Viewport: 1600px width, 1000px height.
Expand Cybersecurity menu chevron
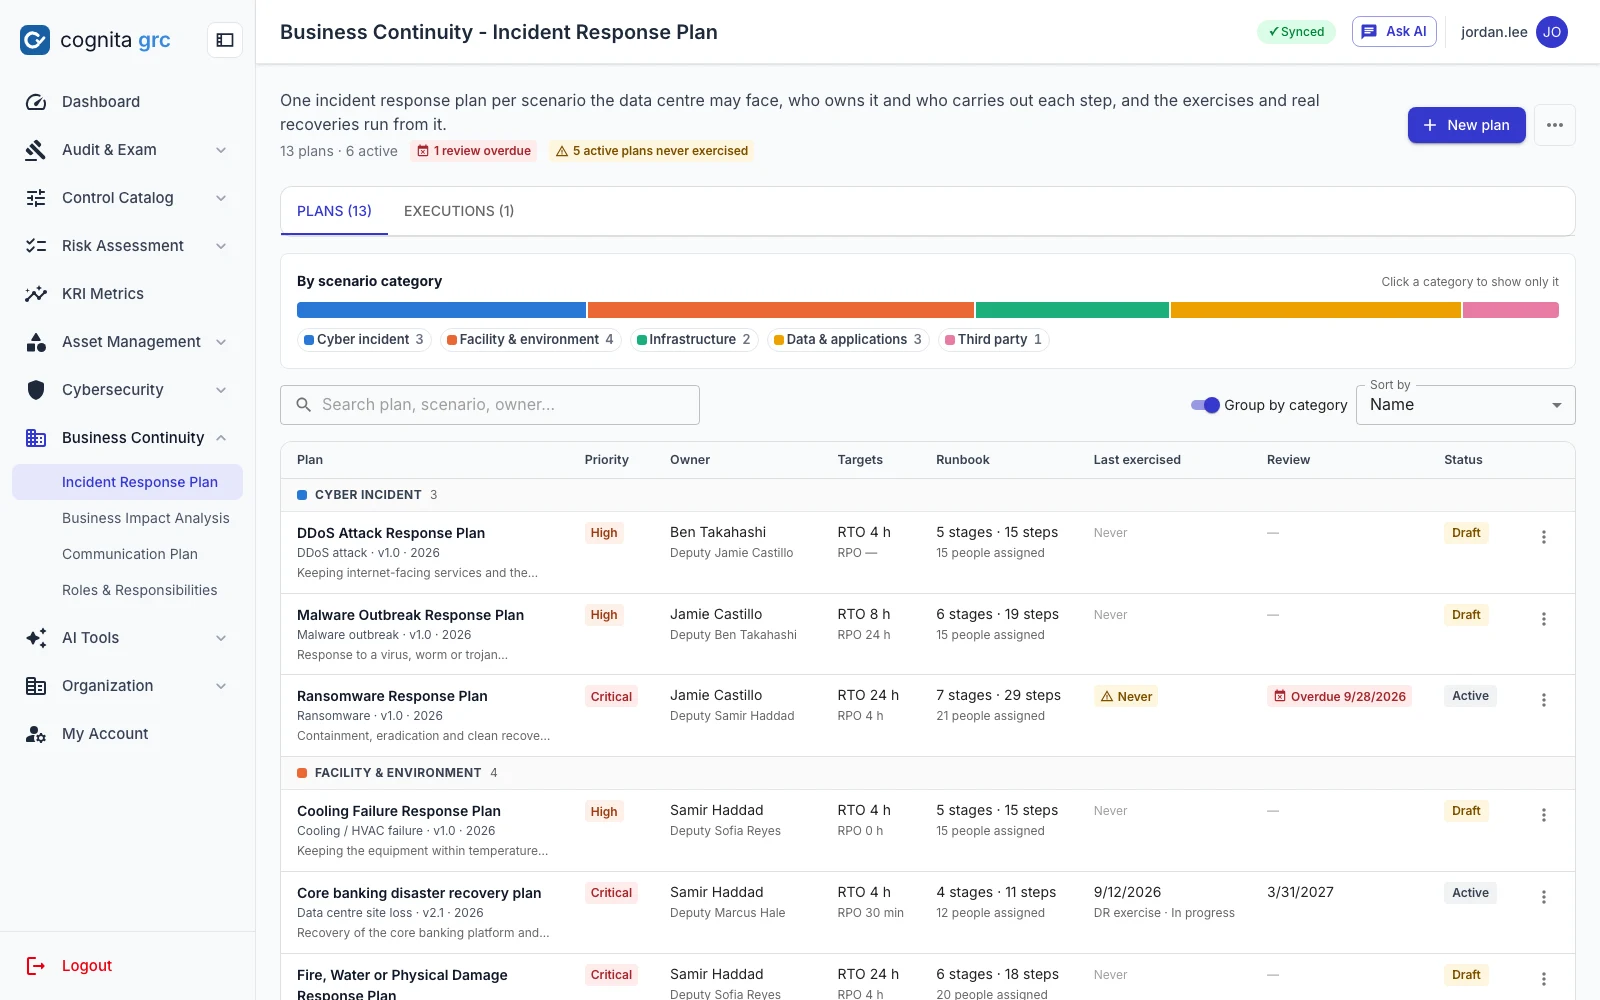coord(221,390)
